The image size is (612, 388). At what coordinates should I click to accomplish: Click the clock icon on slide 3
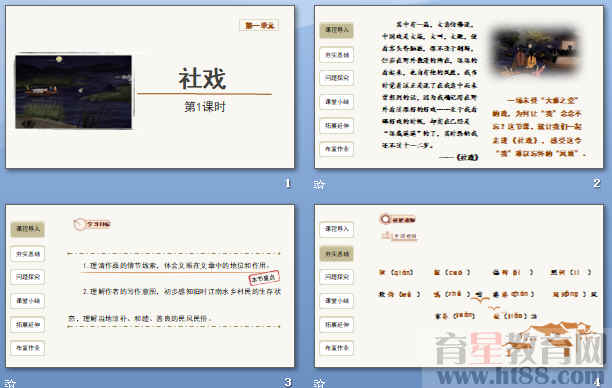coord(80,224)
